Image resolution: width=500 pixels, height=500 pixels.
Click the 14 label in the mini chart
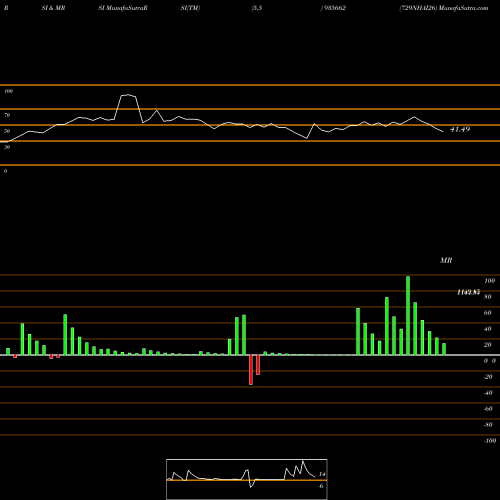(x=322, y=474)
